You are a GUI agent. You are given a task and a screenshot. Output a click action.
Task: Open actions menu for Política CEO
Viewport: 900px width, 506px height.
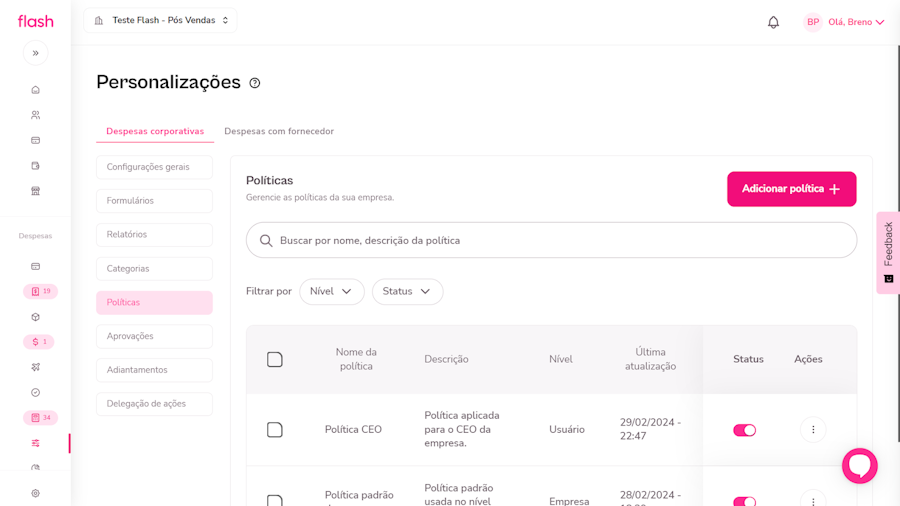click(x=813, y=430)
